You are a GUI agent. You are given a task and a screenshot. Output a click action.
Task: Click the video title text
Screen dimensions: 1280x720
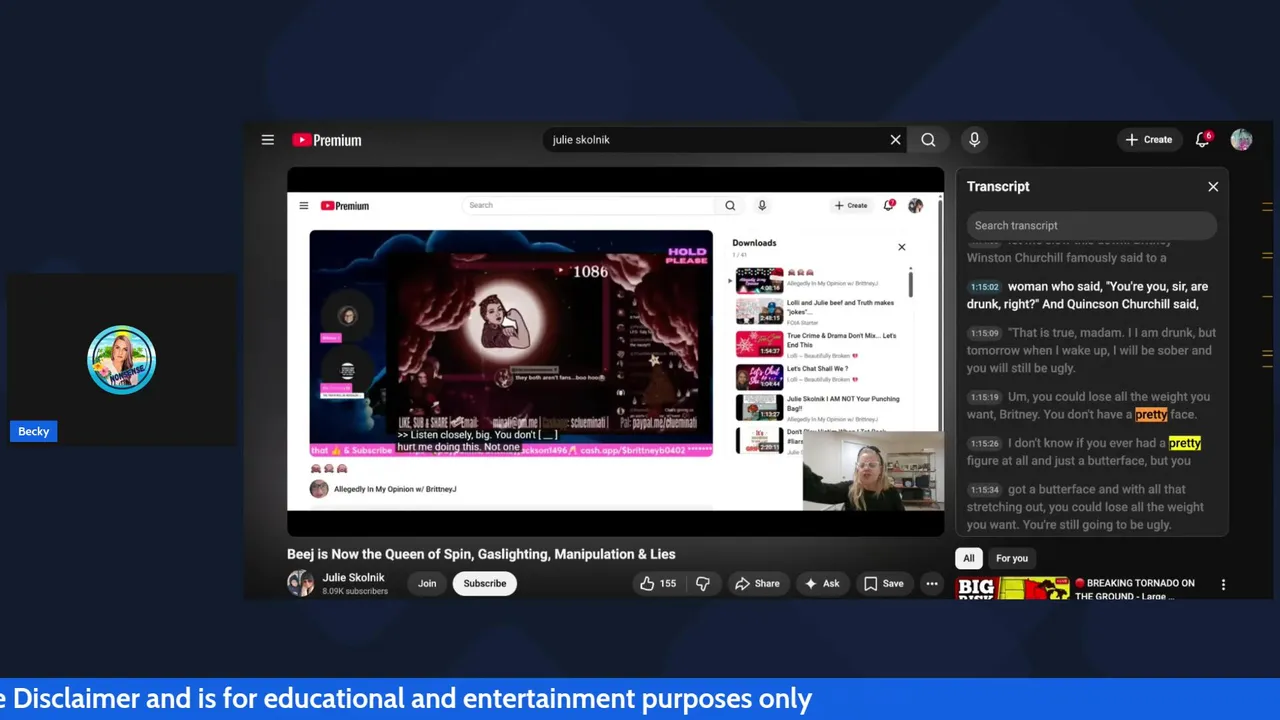(x=481, y=554)
